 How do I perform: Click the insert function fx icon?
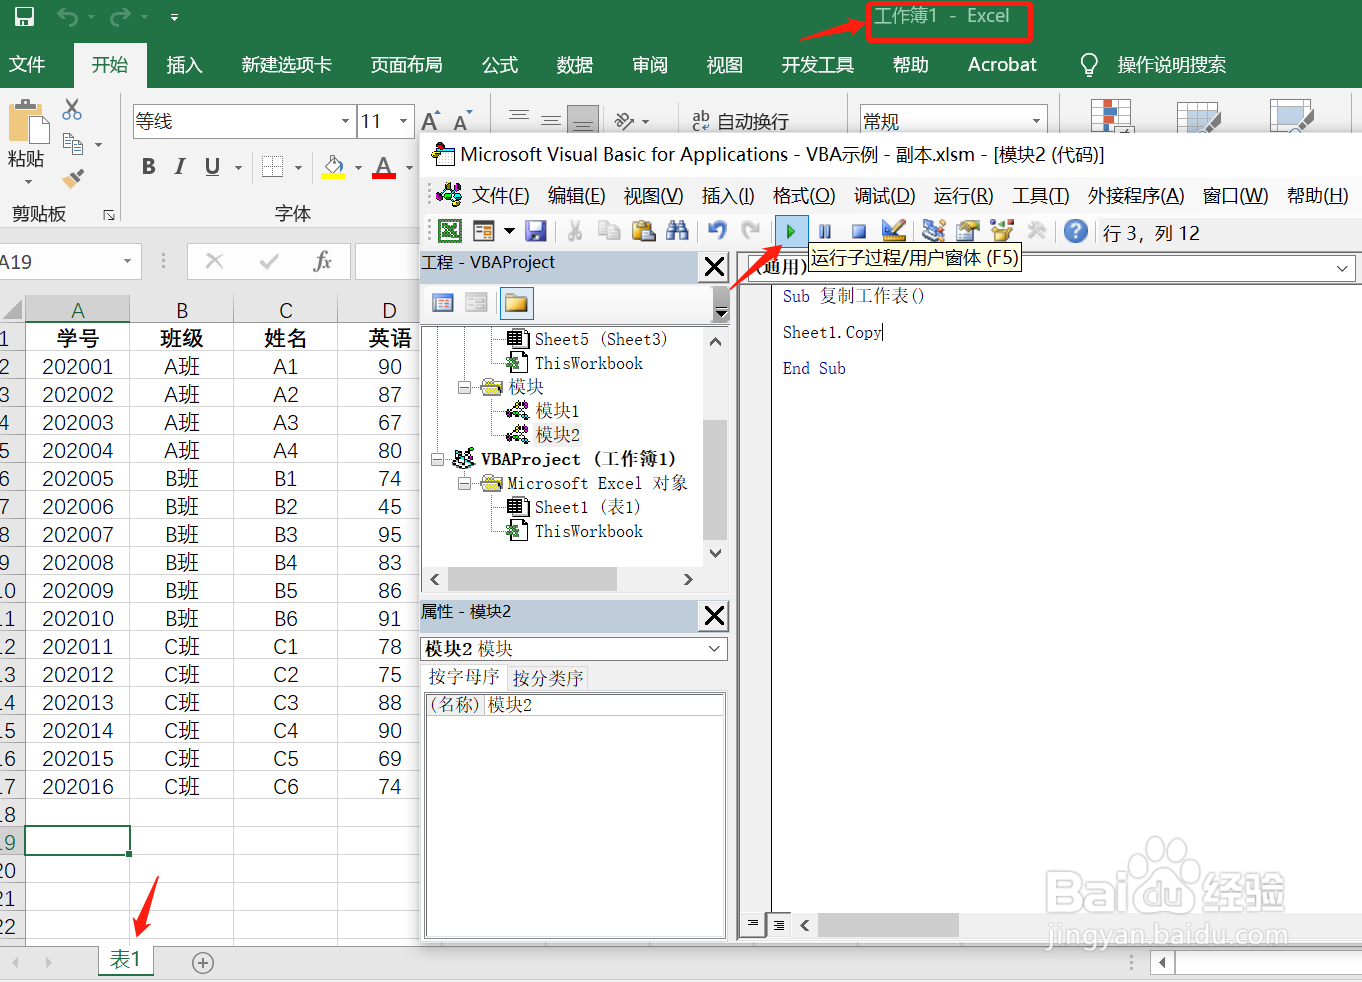(x=322, y=262)
